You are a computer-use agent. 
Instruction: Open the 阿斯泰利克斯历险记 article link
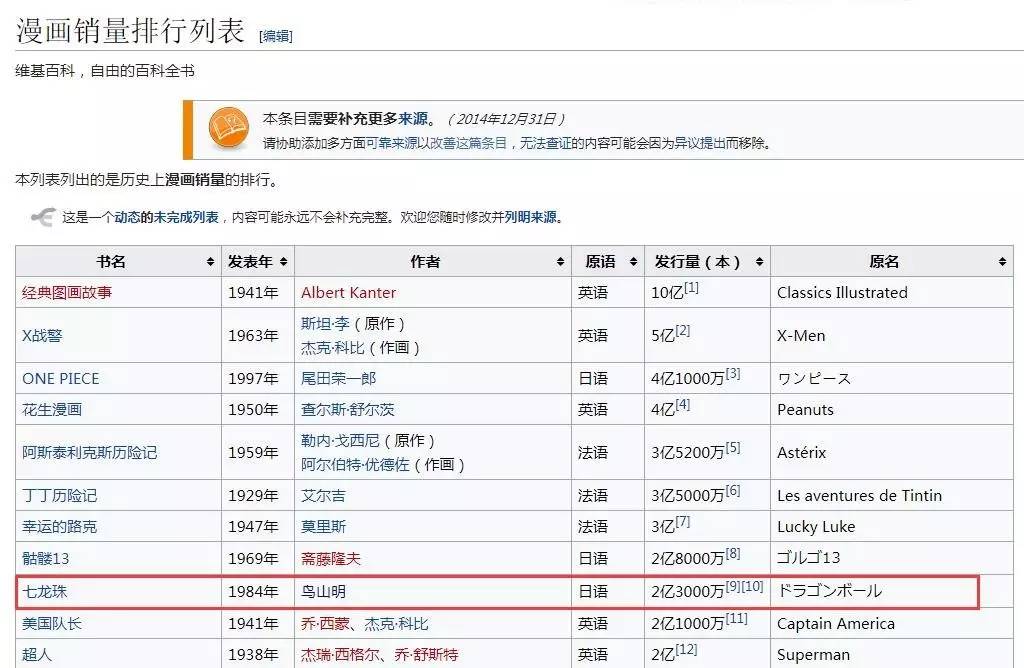89,453
